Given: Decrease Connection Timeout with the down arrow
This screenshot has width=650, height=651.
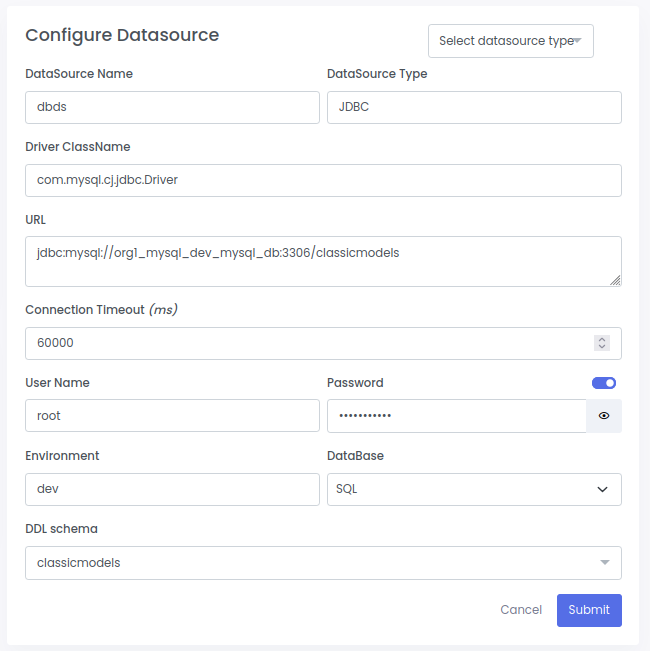Looking at the screenshot, I should tap(602, 347).
